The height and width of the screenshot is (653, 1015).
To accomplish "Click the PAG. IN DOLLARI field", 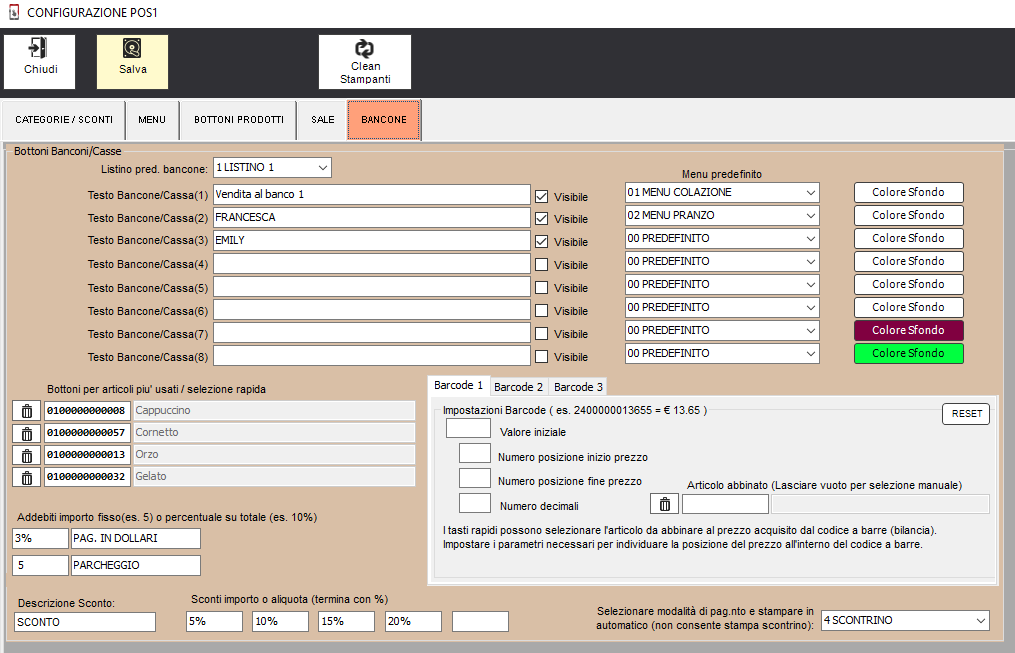I will pos(135,538).
